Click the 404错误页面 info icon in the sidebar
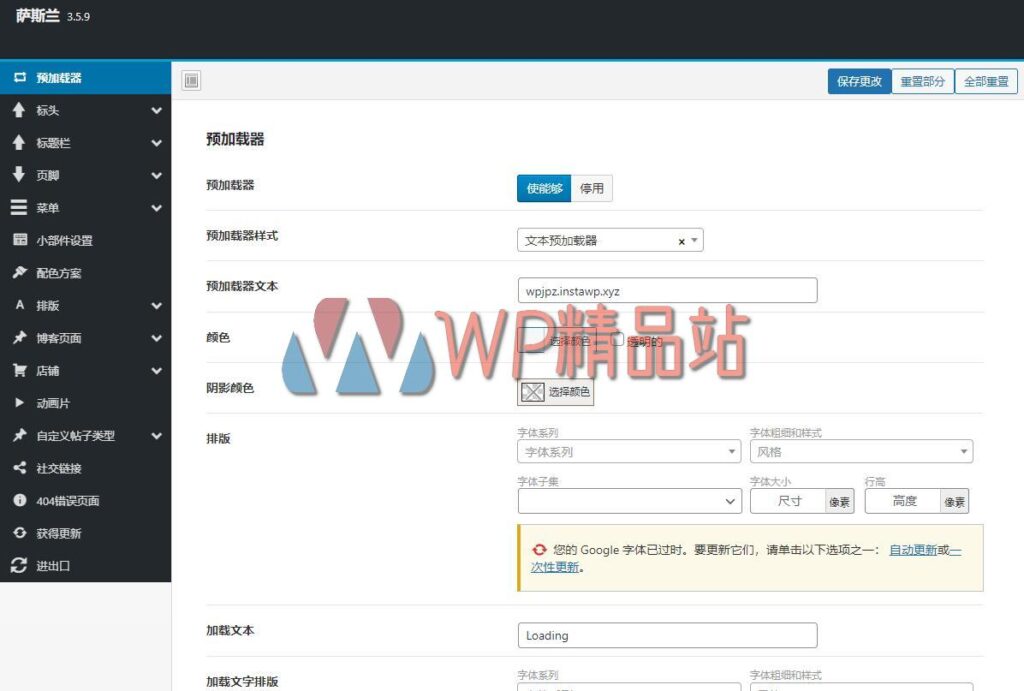This screenshot has width=1024, height=691. click(19, 501)
